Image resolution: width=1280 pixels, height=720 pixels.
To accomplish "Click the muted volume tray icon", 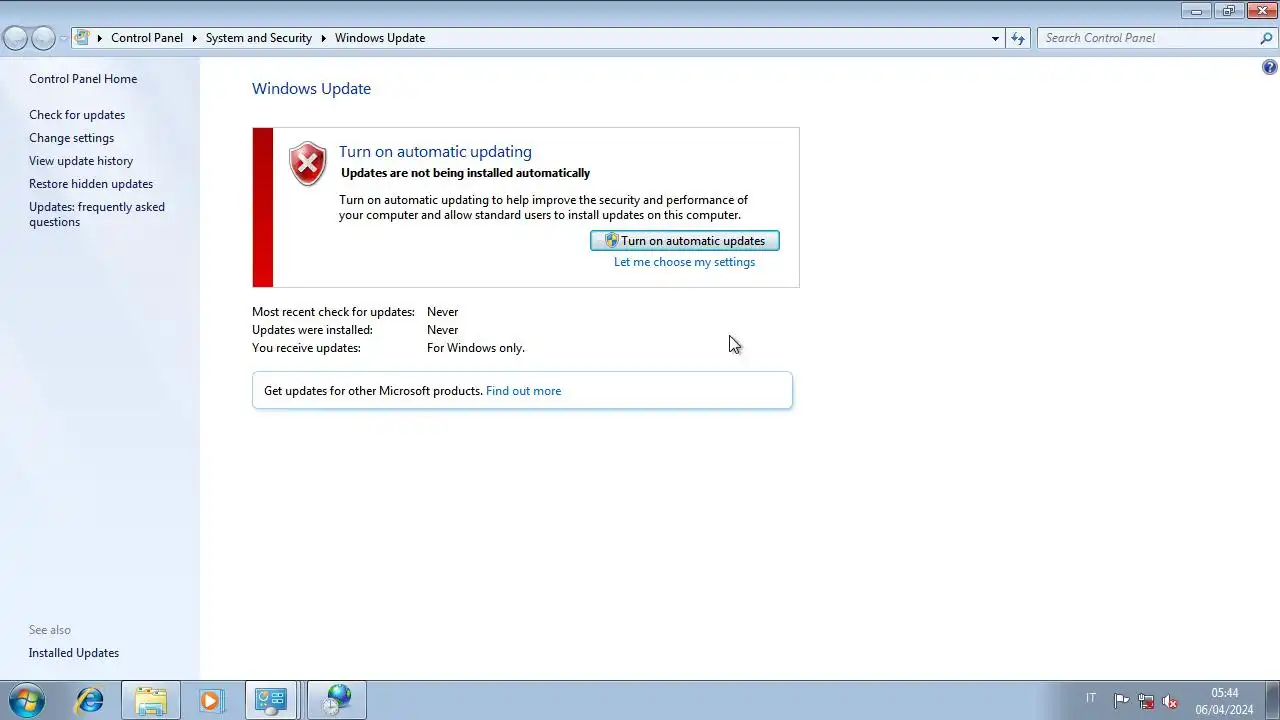I will (x=1170, y=701).
